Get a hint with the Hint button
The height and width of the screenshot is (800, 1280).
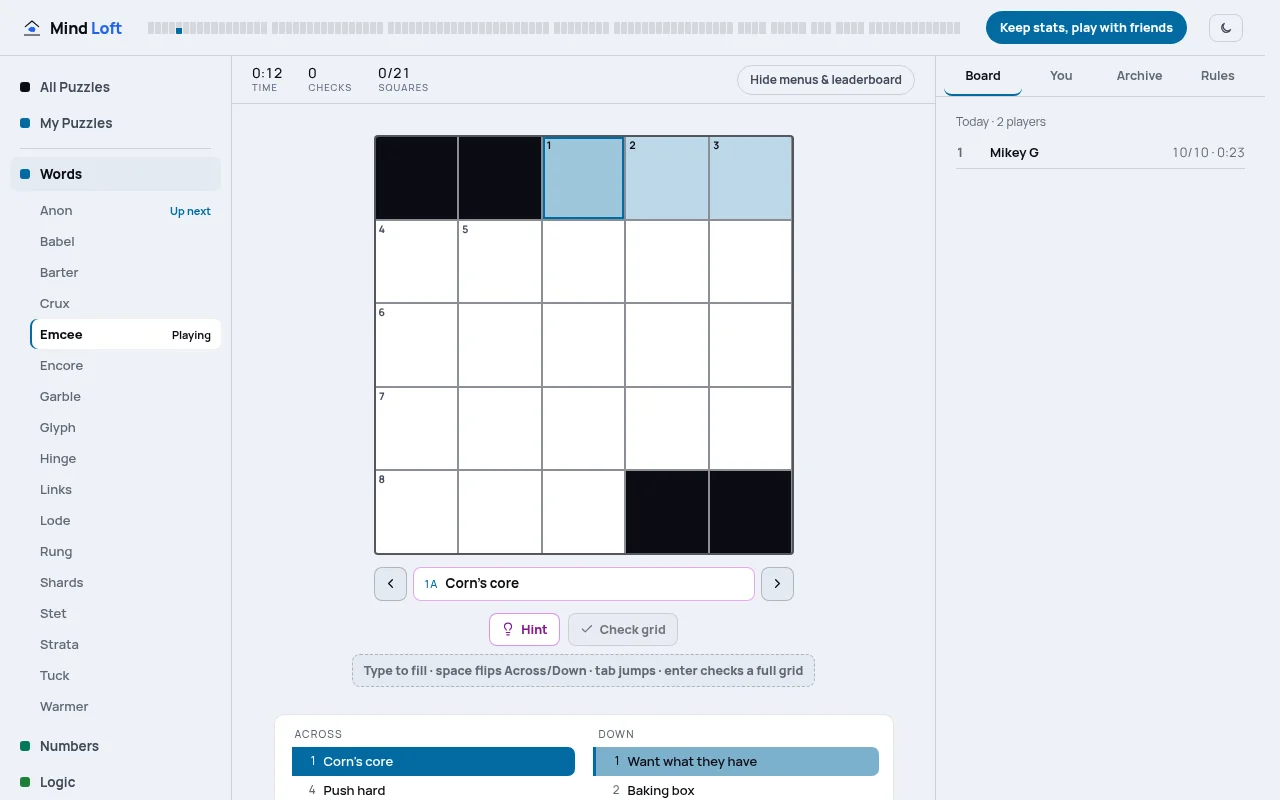(x=524, y=630)
